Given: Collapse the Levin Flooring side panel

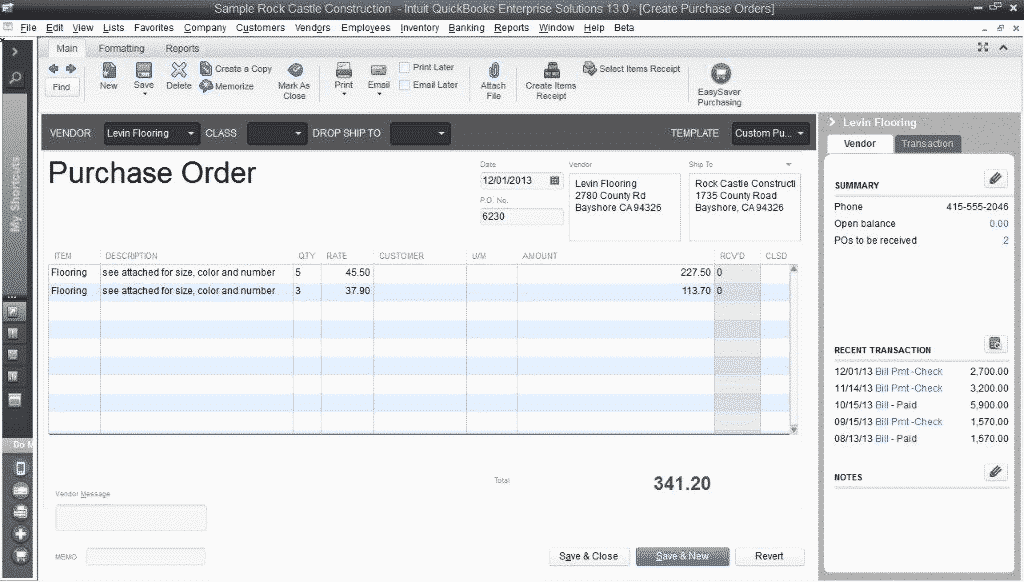Looking at the screenshot, I should pos(832,122).
